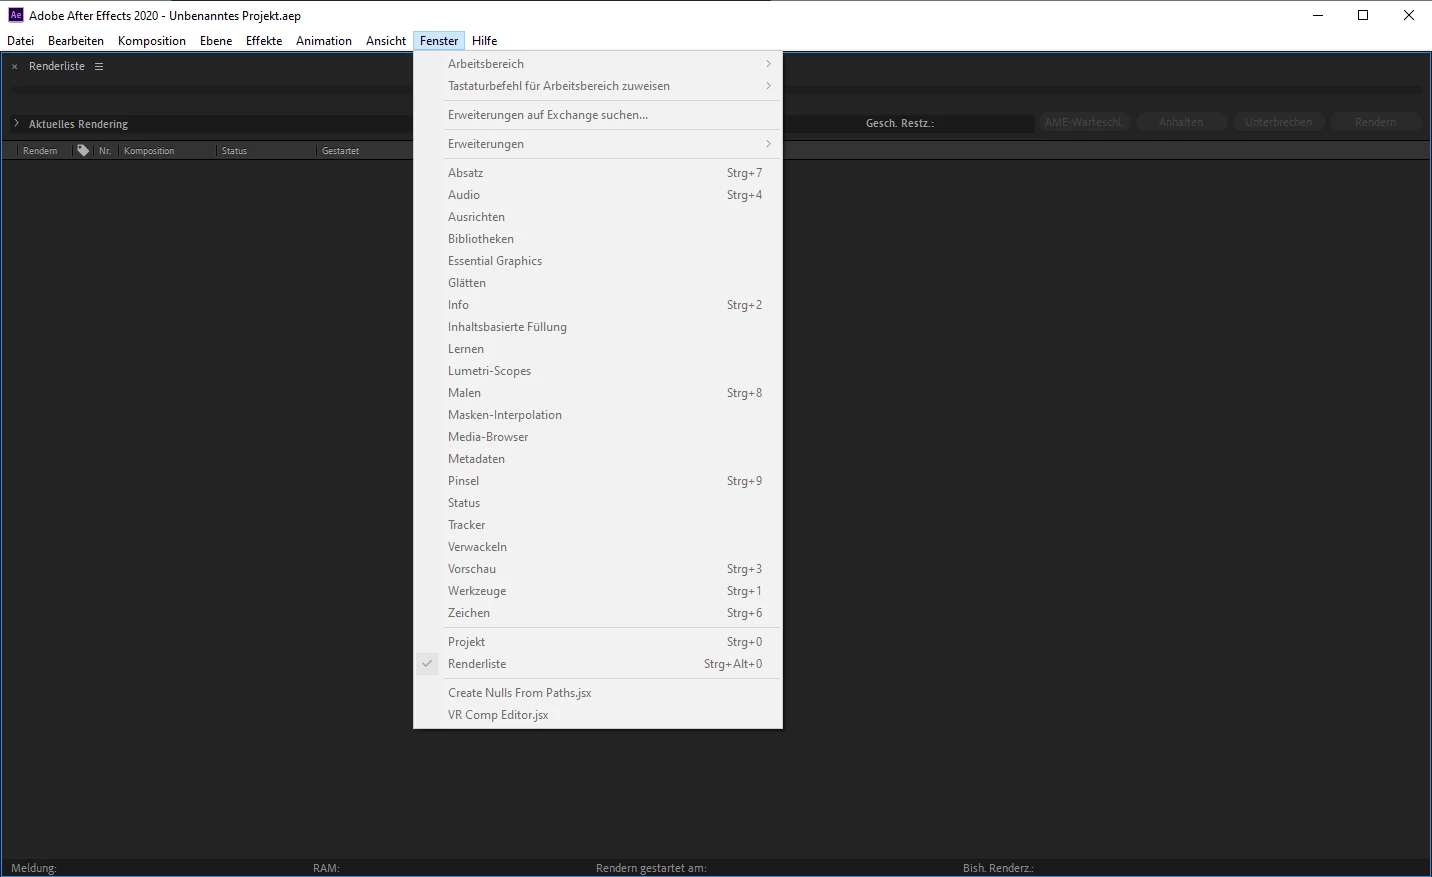1432x877 pixels.
Task: Click the Meldung status label
Action: click(x=34, y=868)
